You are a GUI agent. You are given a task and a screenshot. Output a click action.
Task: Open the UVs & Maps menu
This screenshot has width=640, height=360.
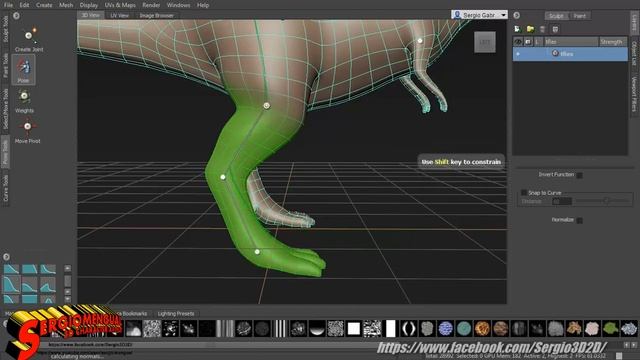(x=120, y=5)
